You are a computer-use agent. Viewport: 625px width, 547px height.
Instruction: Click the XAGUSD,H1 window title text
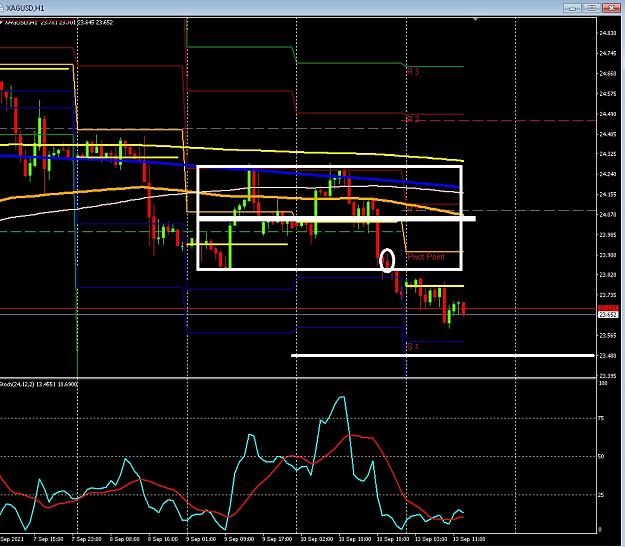point(26,8)
